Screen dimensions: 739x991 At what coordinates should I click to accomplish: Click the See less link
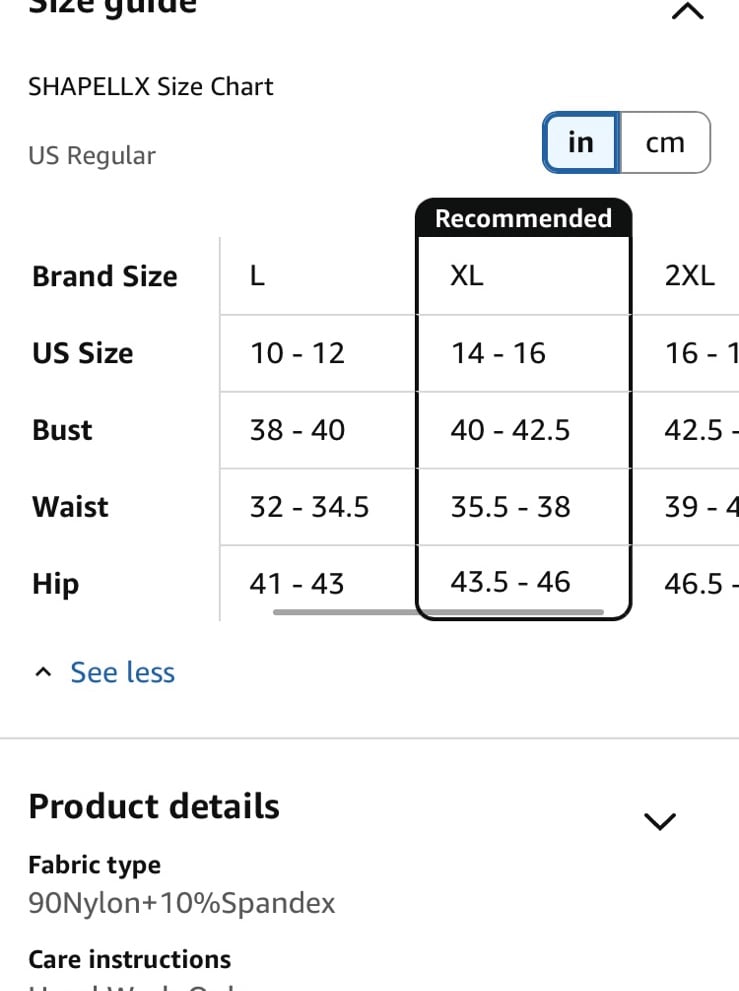[x=123, y=672]
